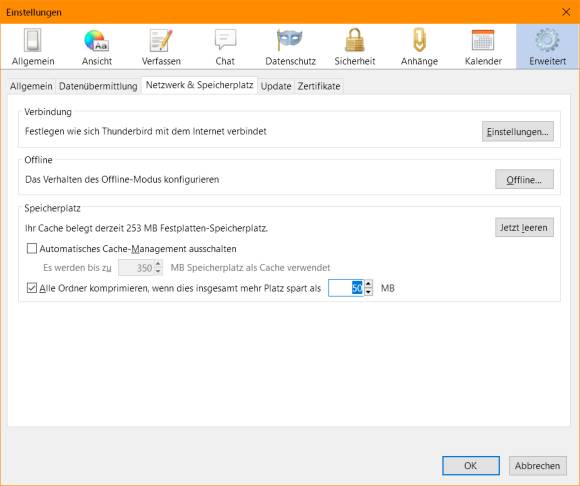Open the Update tab
Viewport: 580px width, 486px height.
(276, 86)
